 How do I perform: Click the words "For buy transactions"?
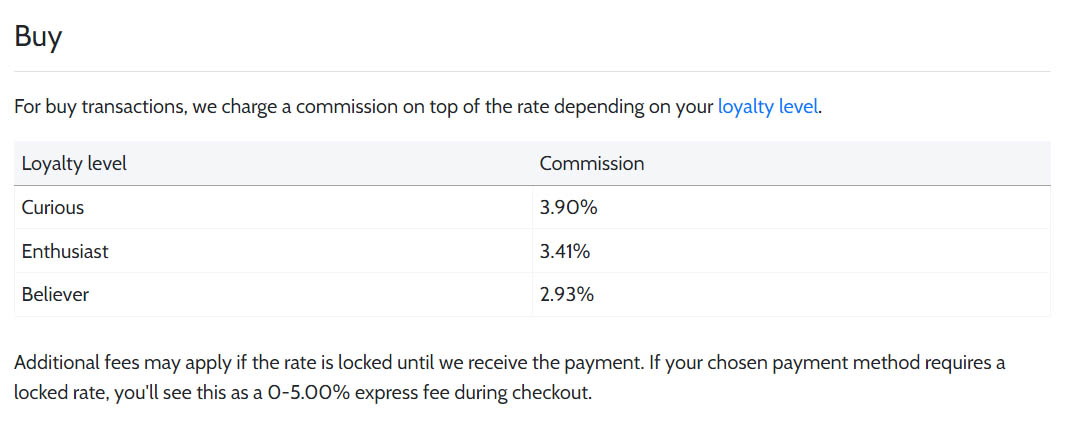tap(100, 107)
